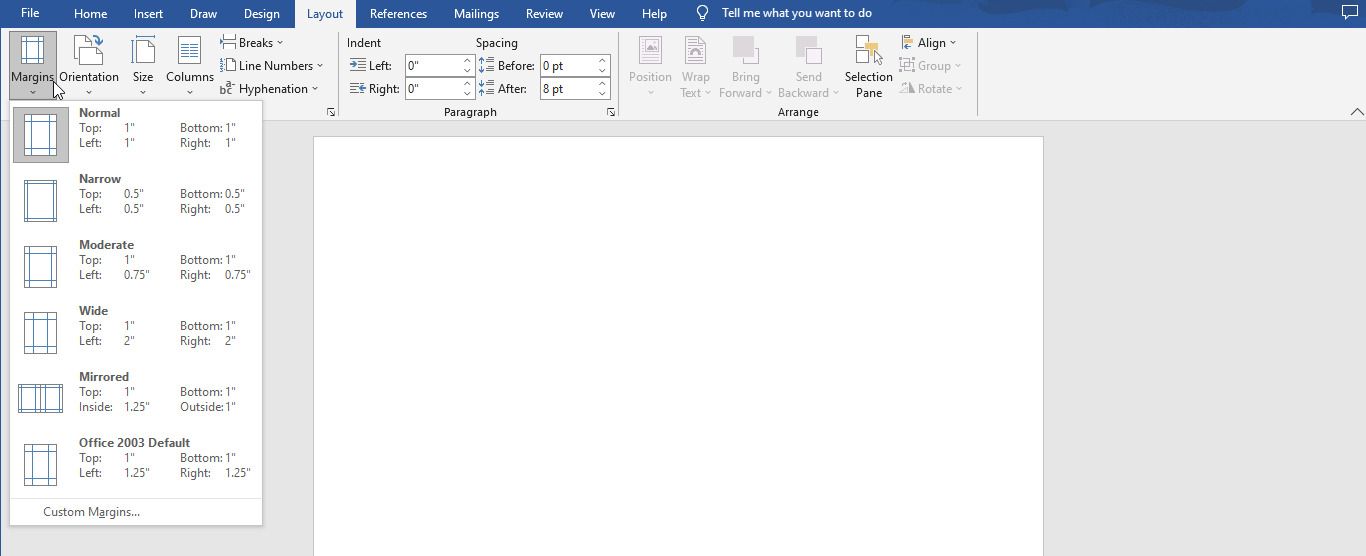Viewport: 1366px width, 556px height.
Task: Increase the Indent Left value
Action: (x=467, y=60)
